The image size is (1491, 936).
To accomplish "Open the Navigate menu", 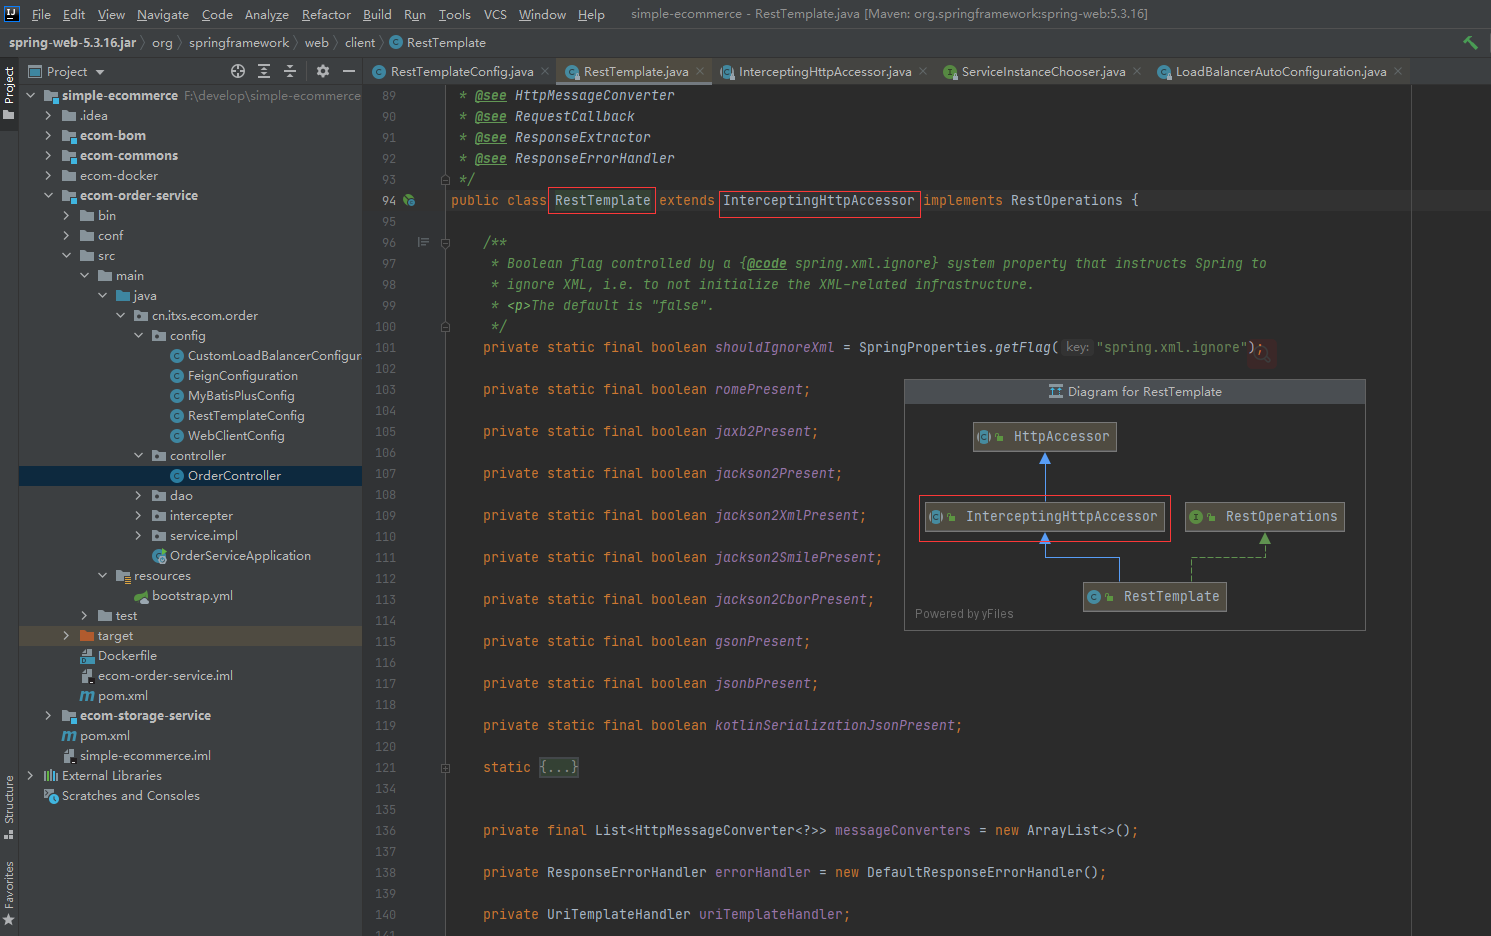I will [163, 14].
